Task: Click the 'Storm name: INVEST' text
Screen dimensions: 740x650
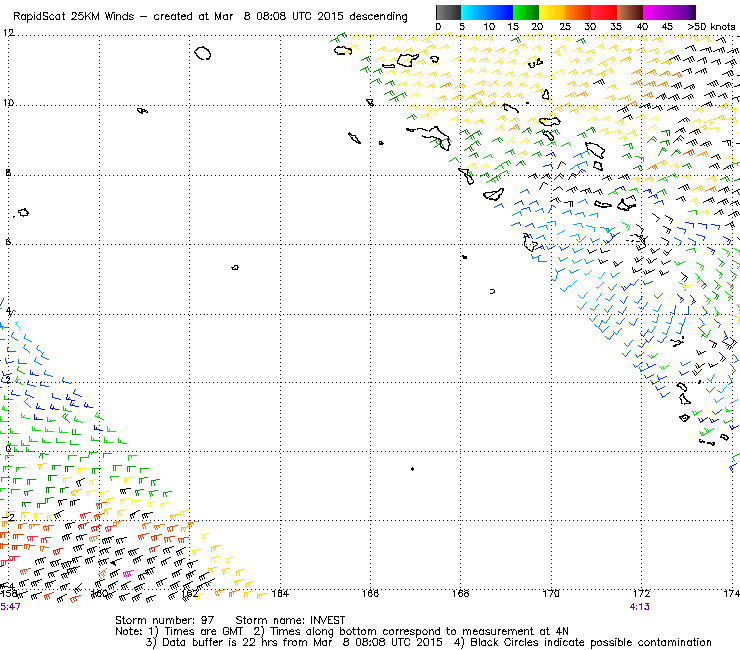Action: click(x=290, y=620)
